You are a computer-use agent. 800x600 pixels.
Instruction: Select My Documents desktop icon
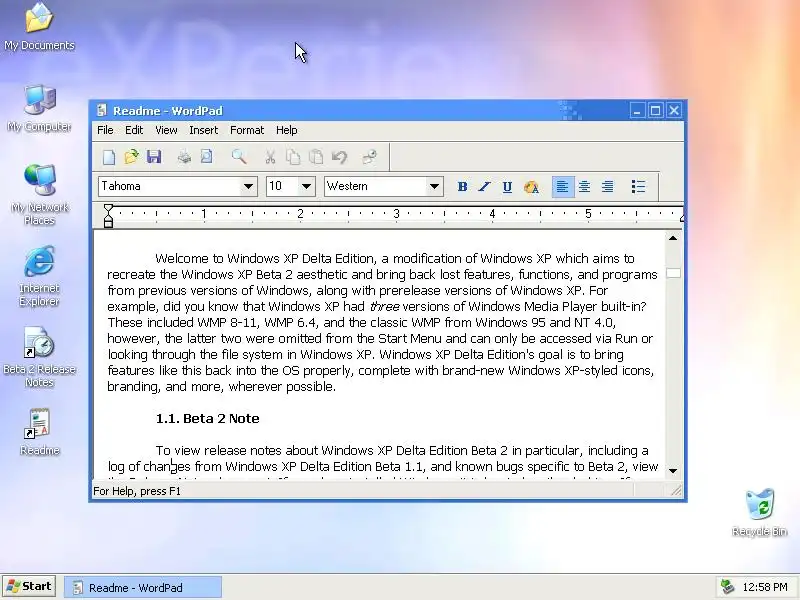pyautogui.click(x=39, y=27)
